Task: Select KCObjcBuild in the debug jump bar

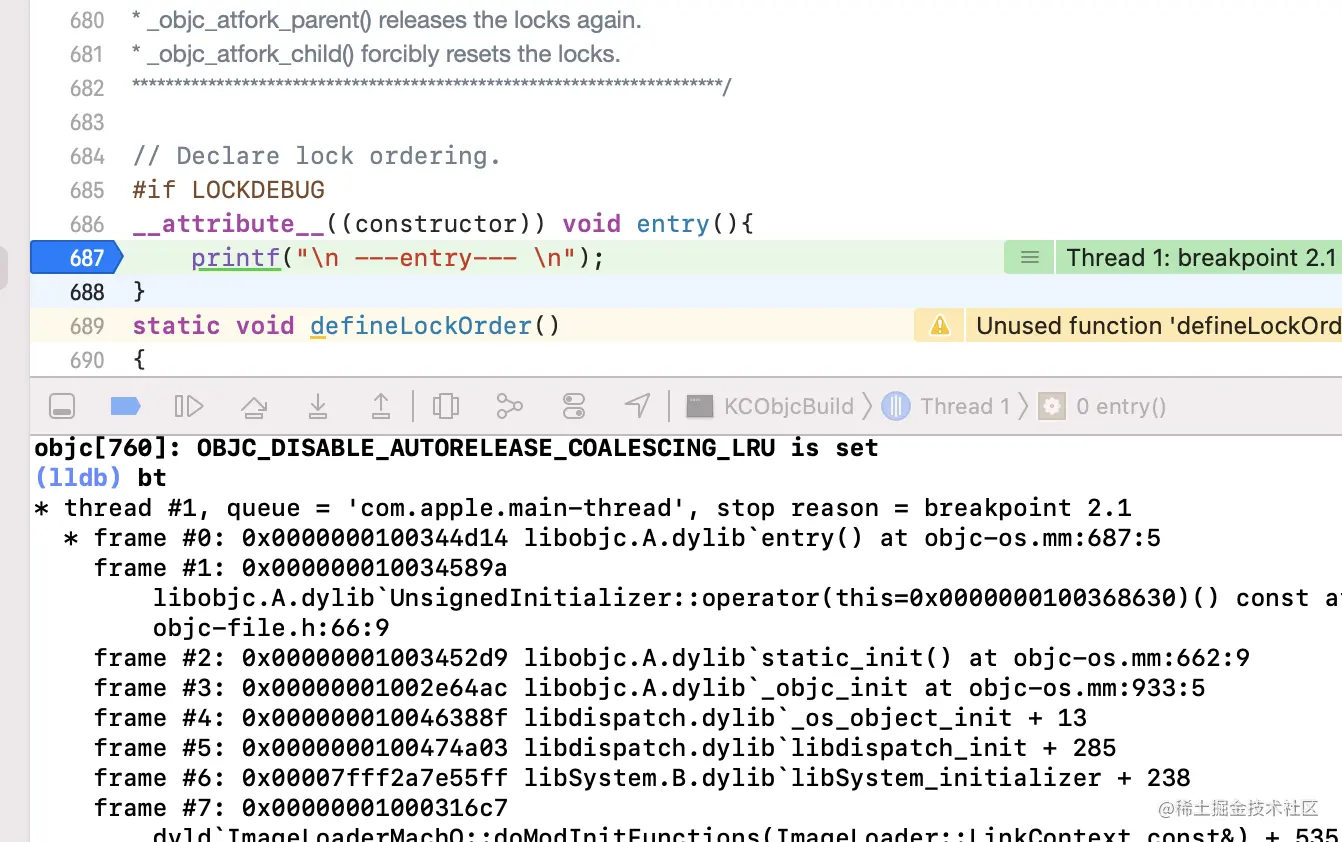Action: (x=770, y=406)
